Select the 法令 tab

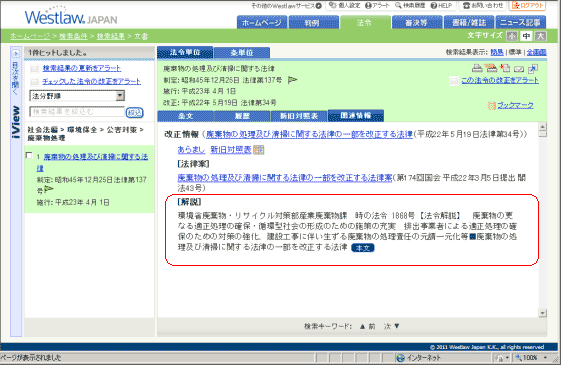coord(365,23)
